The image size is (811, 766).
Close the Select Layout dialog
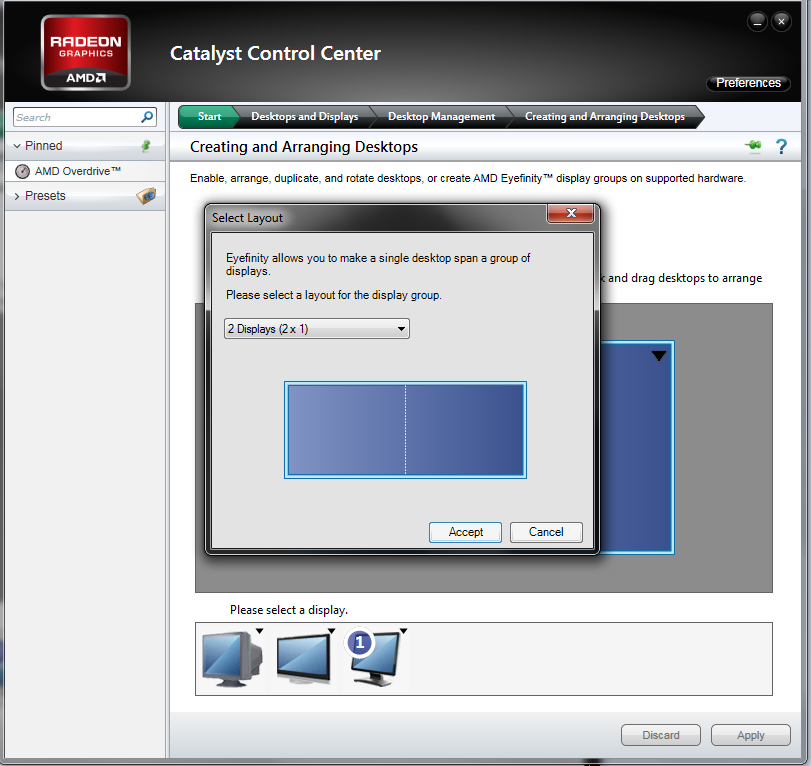point(570,213)
